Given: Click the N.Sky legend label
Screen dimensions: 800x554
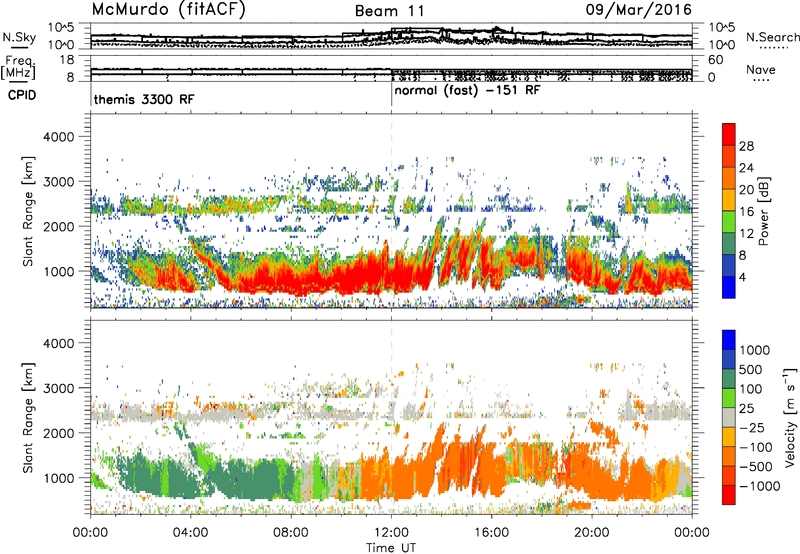Looking at the screenshot, I should coord(19,37).
